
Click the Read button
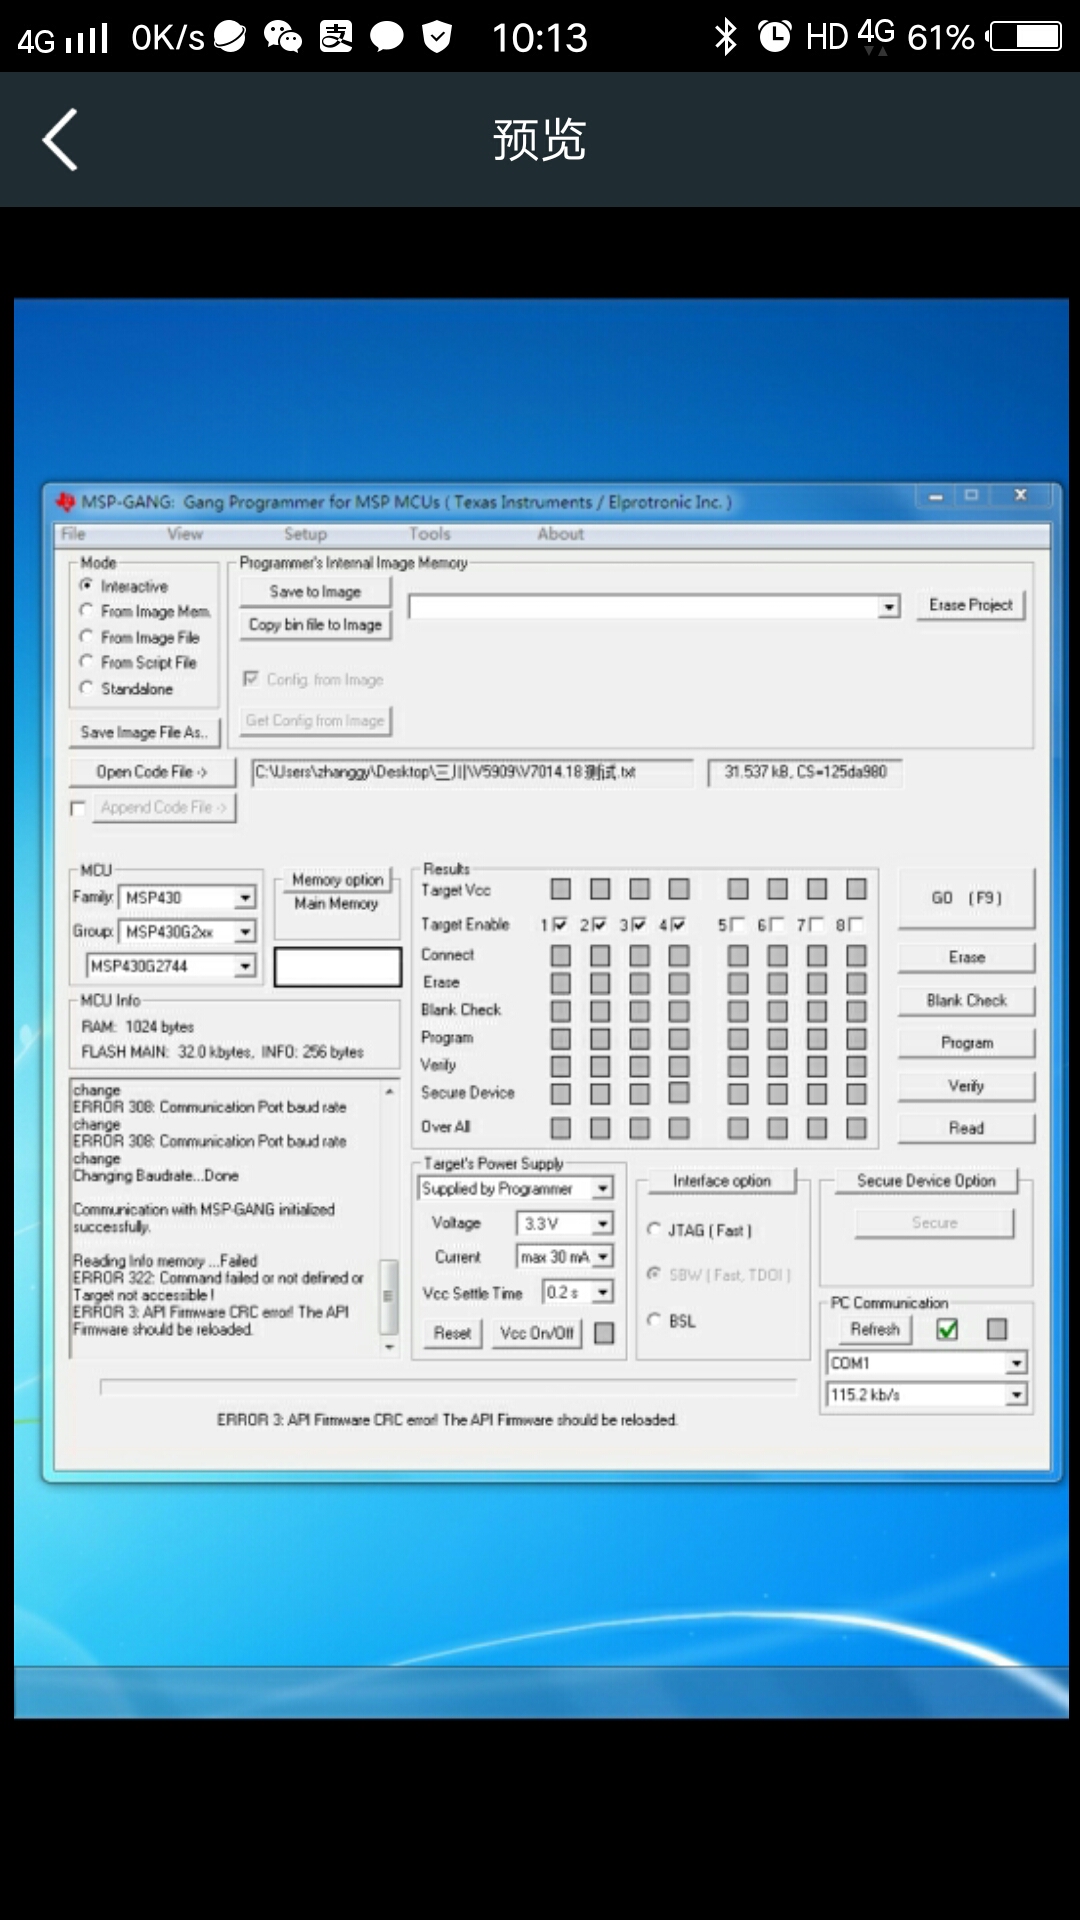(x=966, y=1128)
